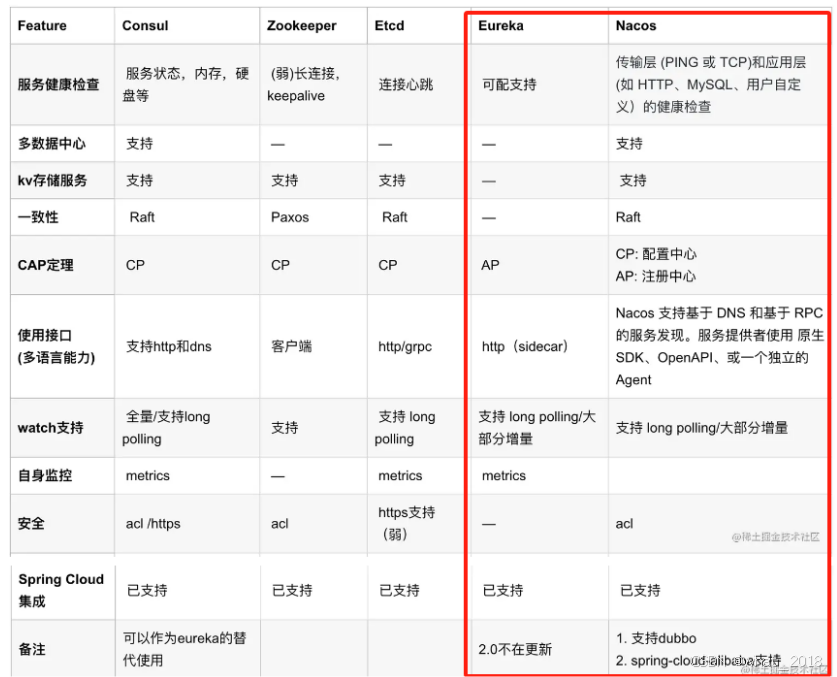Click the Feature column header

(x=42, y=26)
